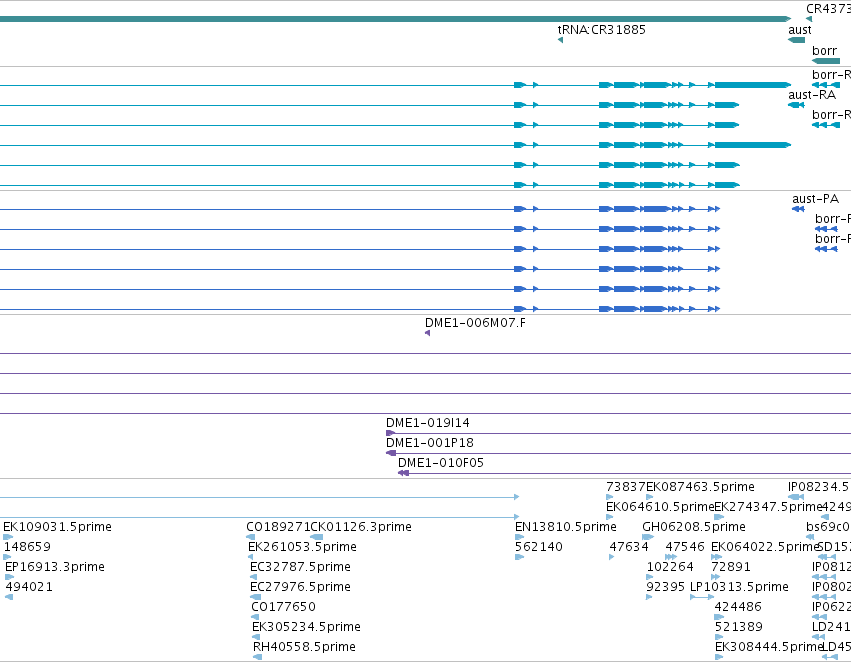Image resolution: width=851 pixels, height=662 pixels.
Task: Select the DME1-010F05 clone label
Action: click(441, 463)
